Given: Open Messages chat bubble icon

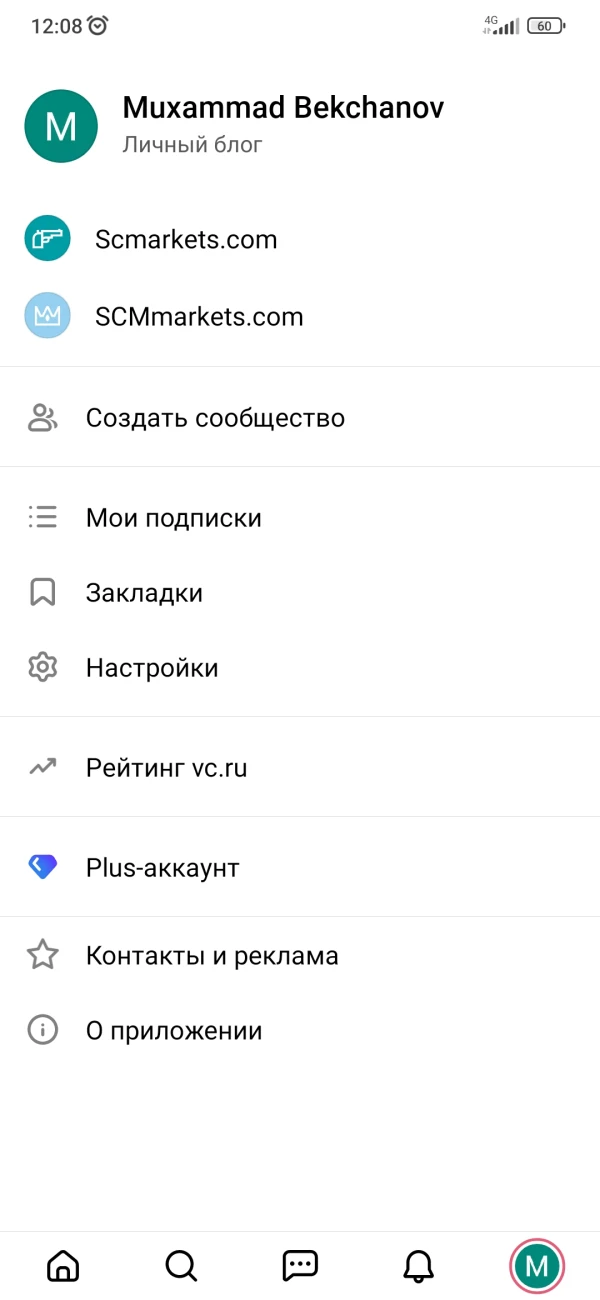Looking at the screenshot, I should point(300,1266).
